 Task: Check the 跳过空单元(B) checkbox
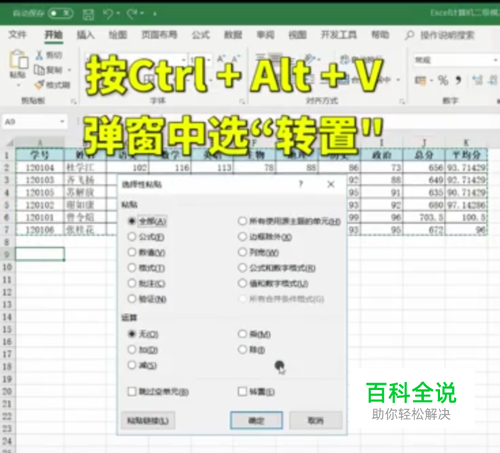pos(132,391)
